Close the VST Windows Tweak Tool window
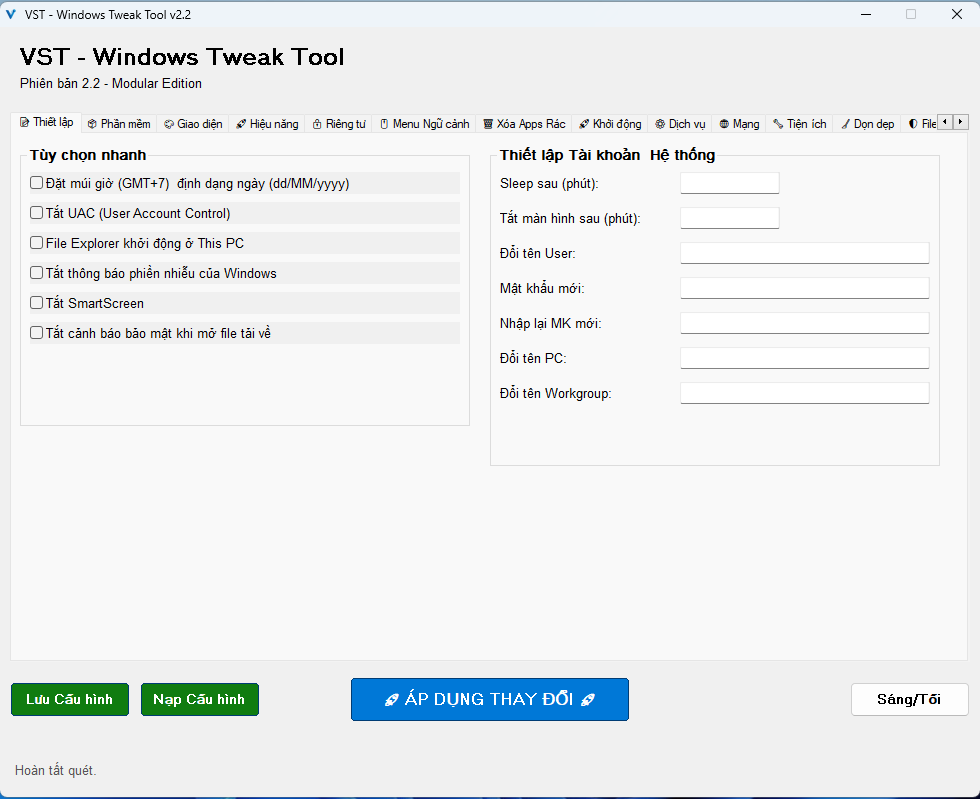980x799 pixels. point(957,14)
